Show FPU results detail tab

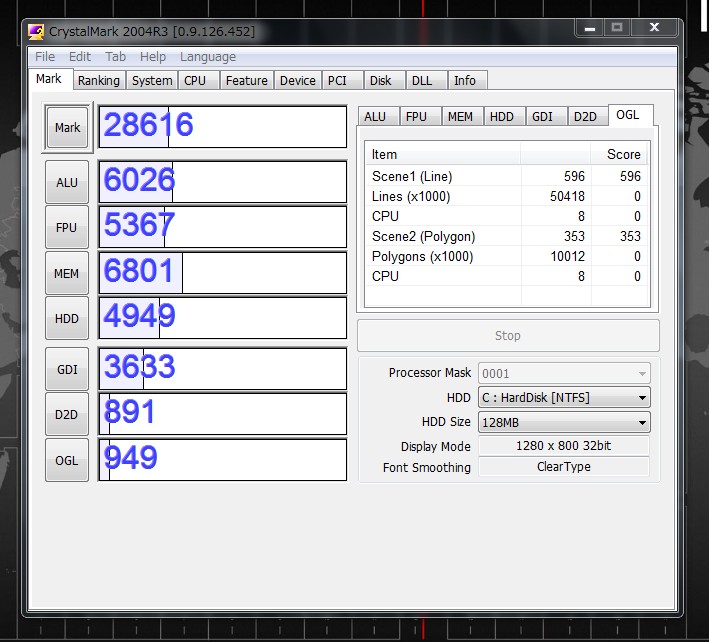coord(421,117)
